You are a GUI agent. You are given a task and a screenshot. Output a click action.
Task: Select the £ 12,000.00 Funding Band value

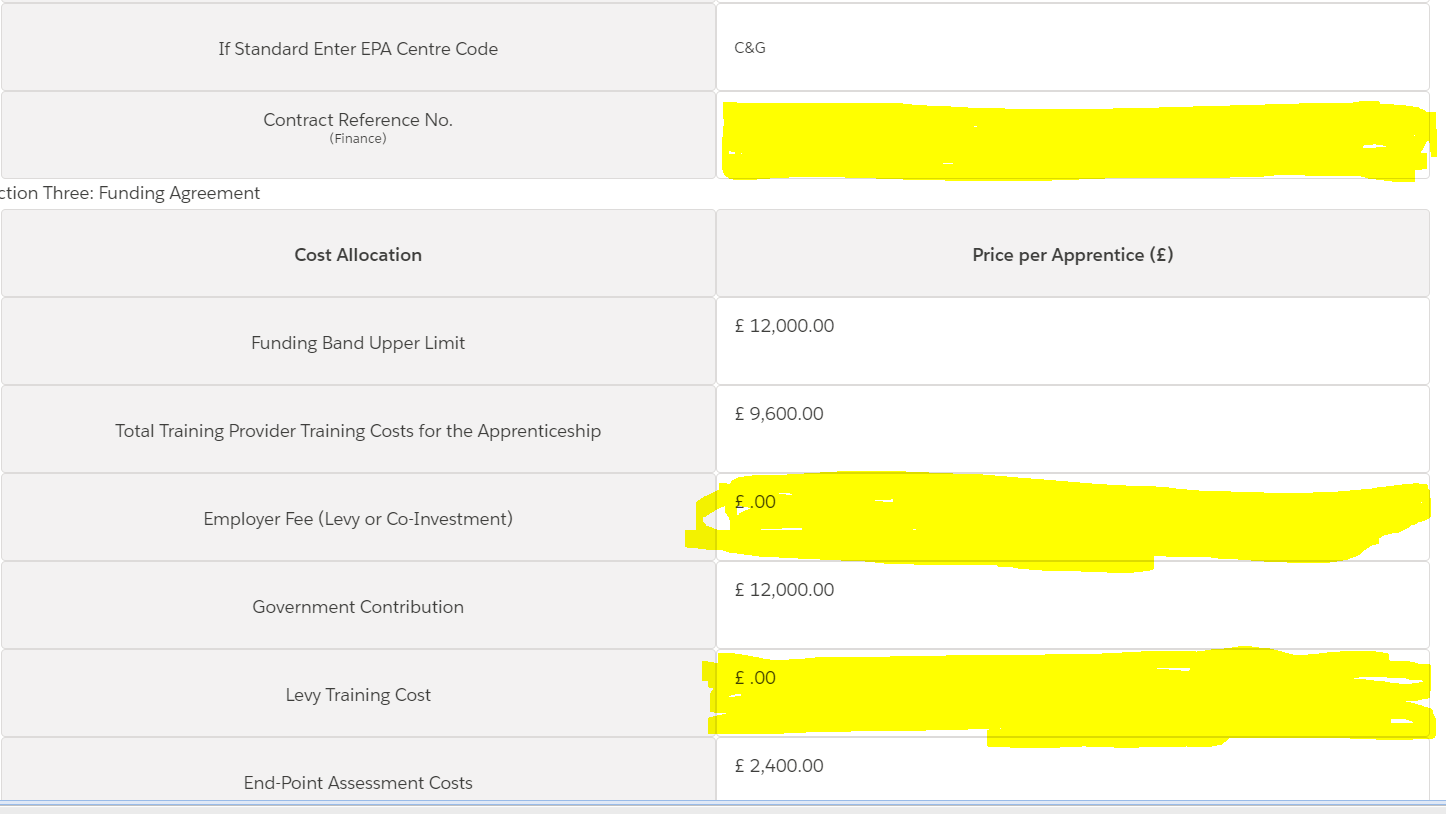coord(784,326)
